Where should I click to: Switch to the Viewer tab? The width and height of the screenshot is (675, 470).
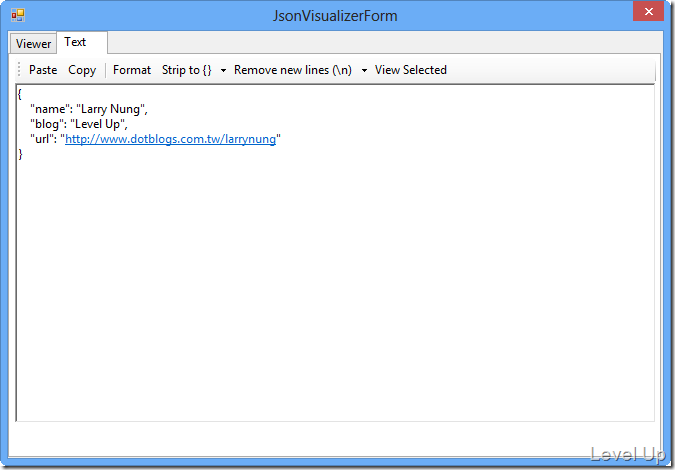pyautogui.click(x=33, y=43)
